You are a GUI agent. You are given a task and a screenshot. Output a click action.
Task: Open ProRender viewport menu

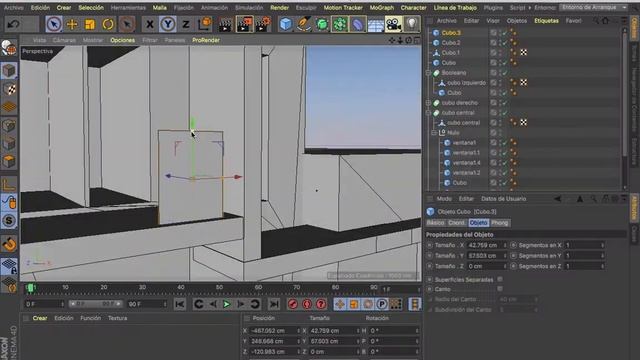click(206, 40)
